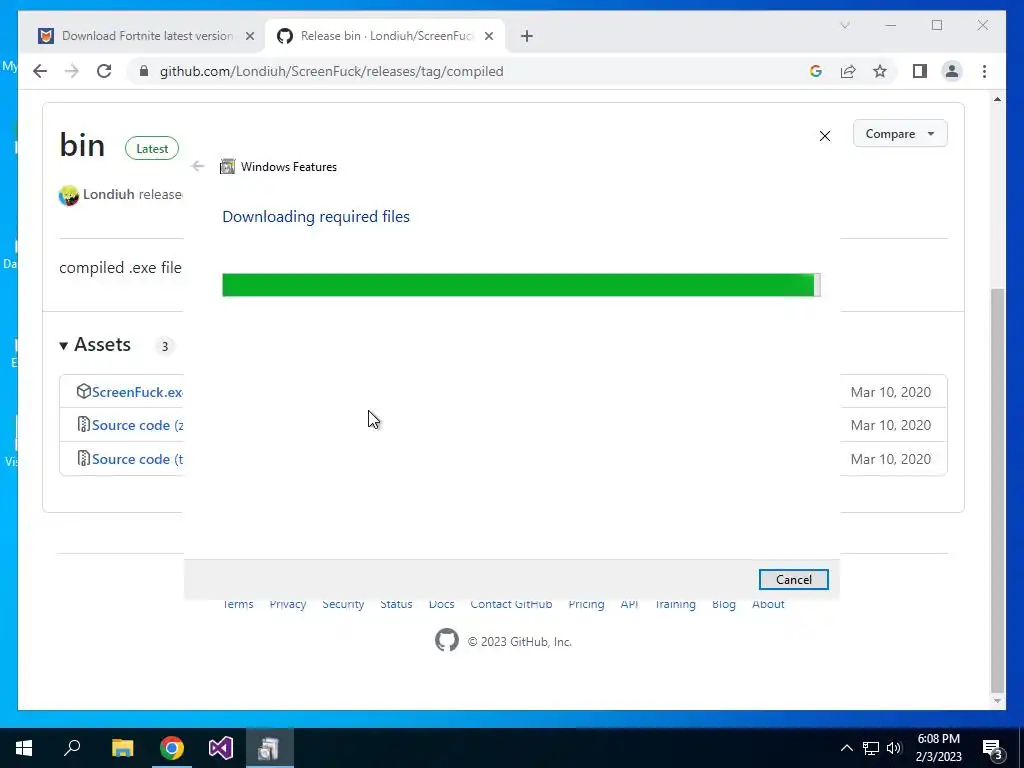Open About footer link
1024x768 pixels.
click(x=768, y=604)
